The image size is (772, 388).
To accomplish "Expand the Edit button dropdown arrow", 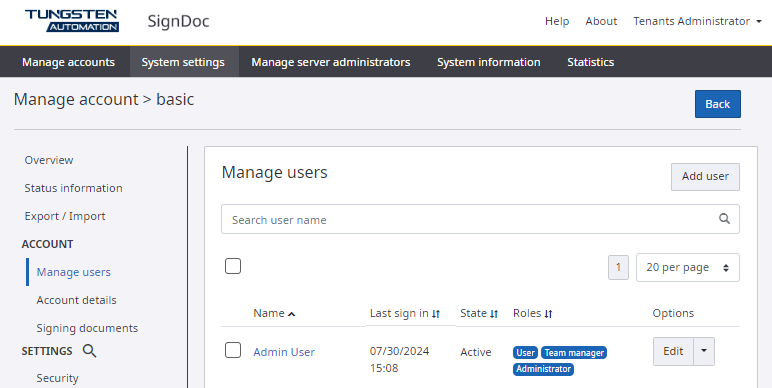I will coord(704,351).
